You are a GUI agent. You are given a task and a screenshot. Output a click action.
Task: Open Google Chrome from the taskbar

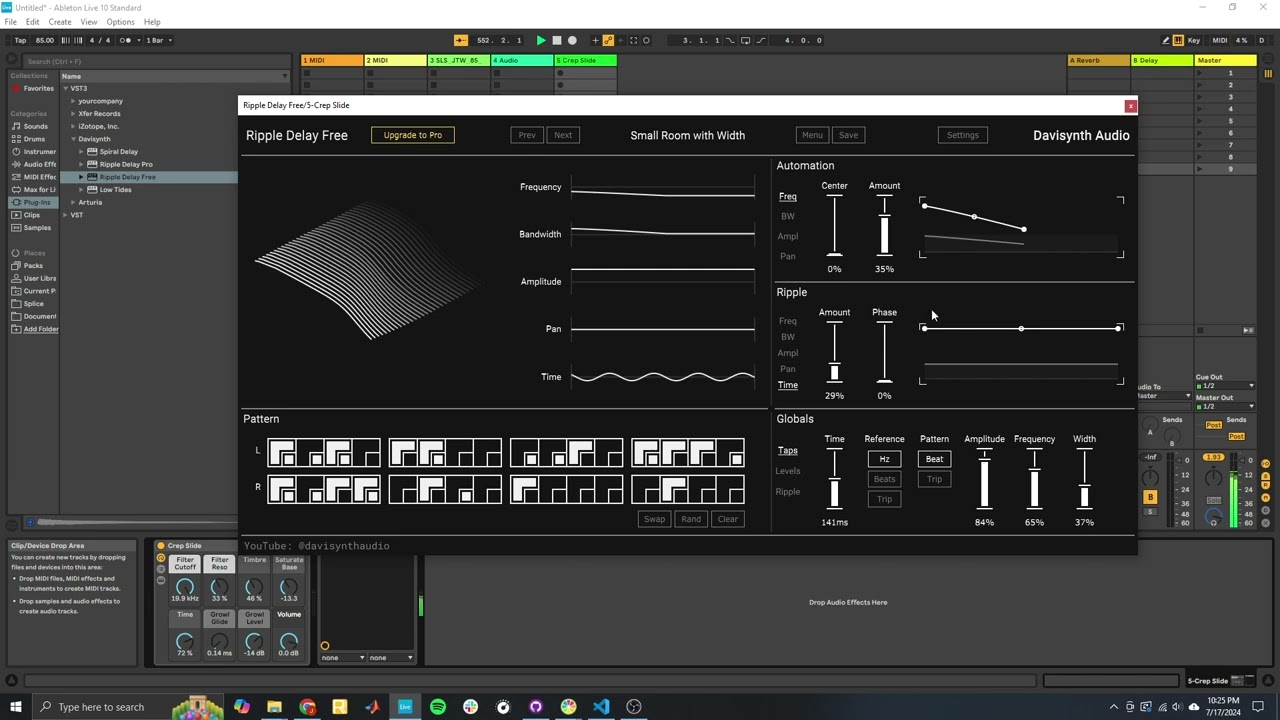pyautogui.click(x=307, y=707)
